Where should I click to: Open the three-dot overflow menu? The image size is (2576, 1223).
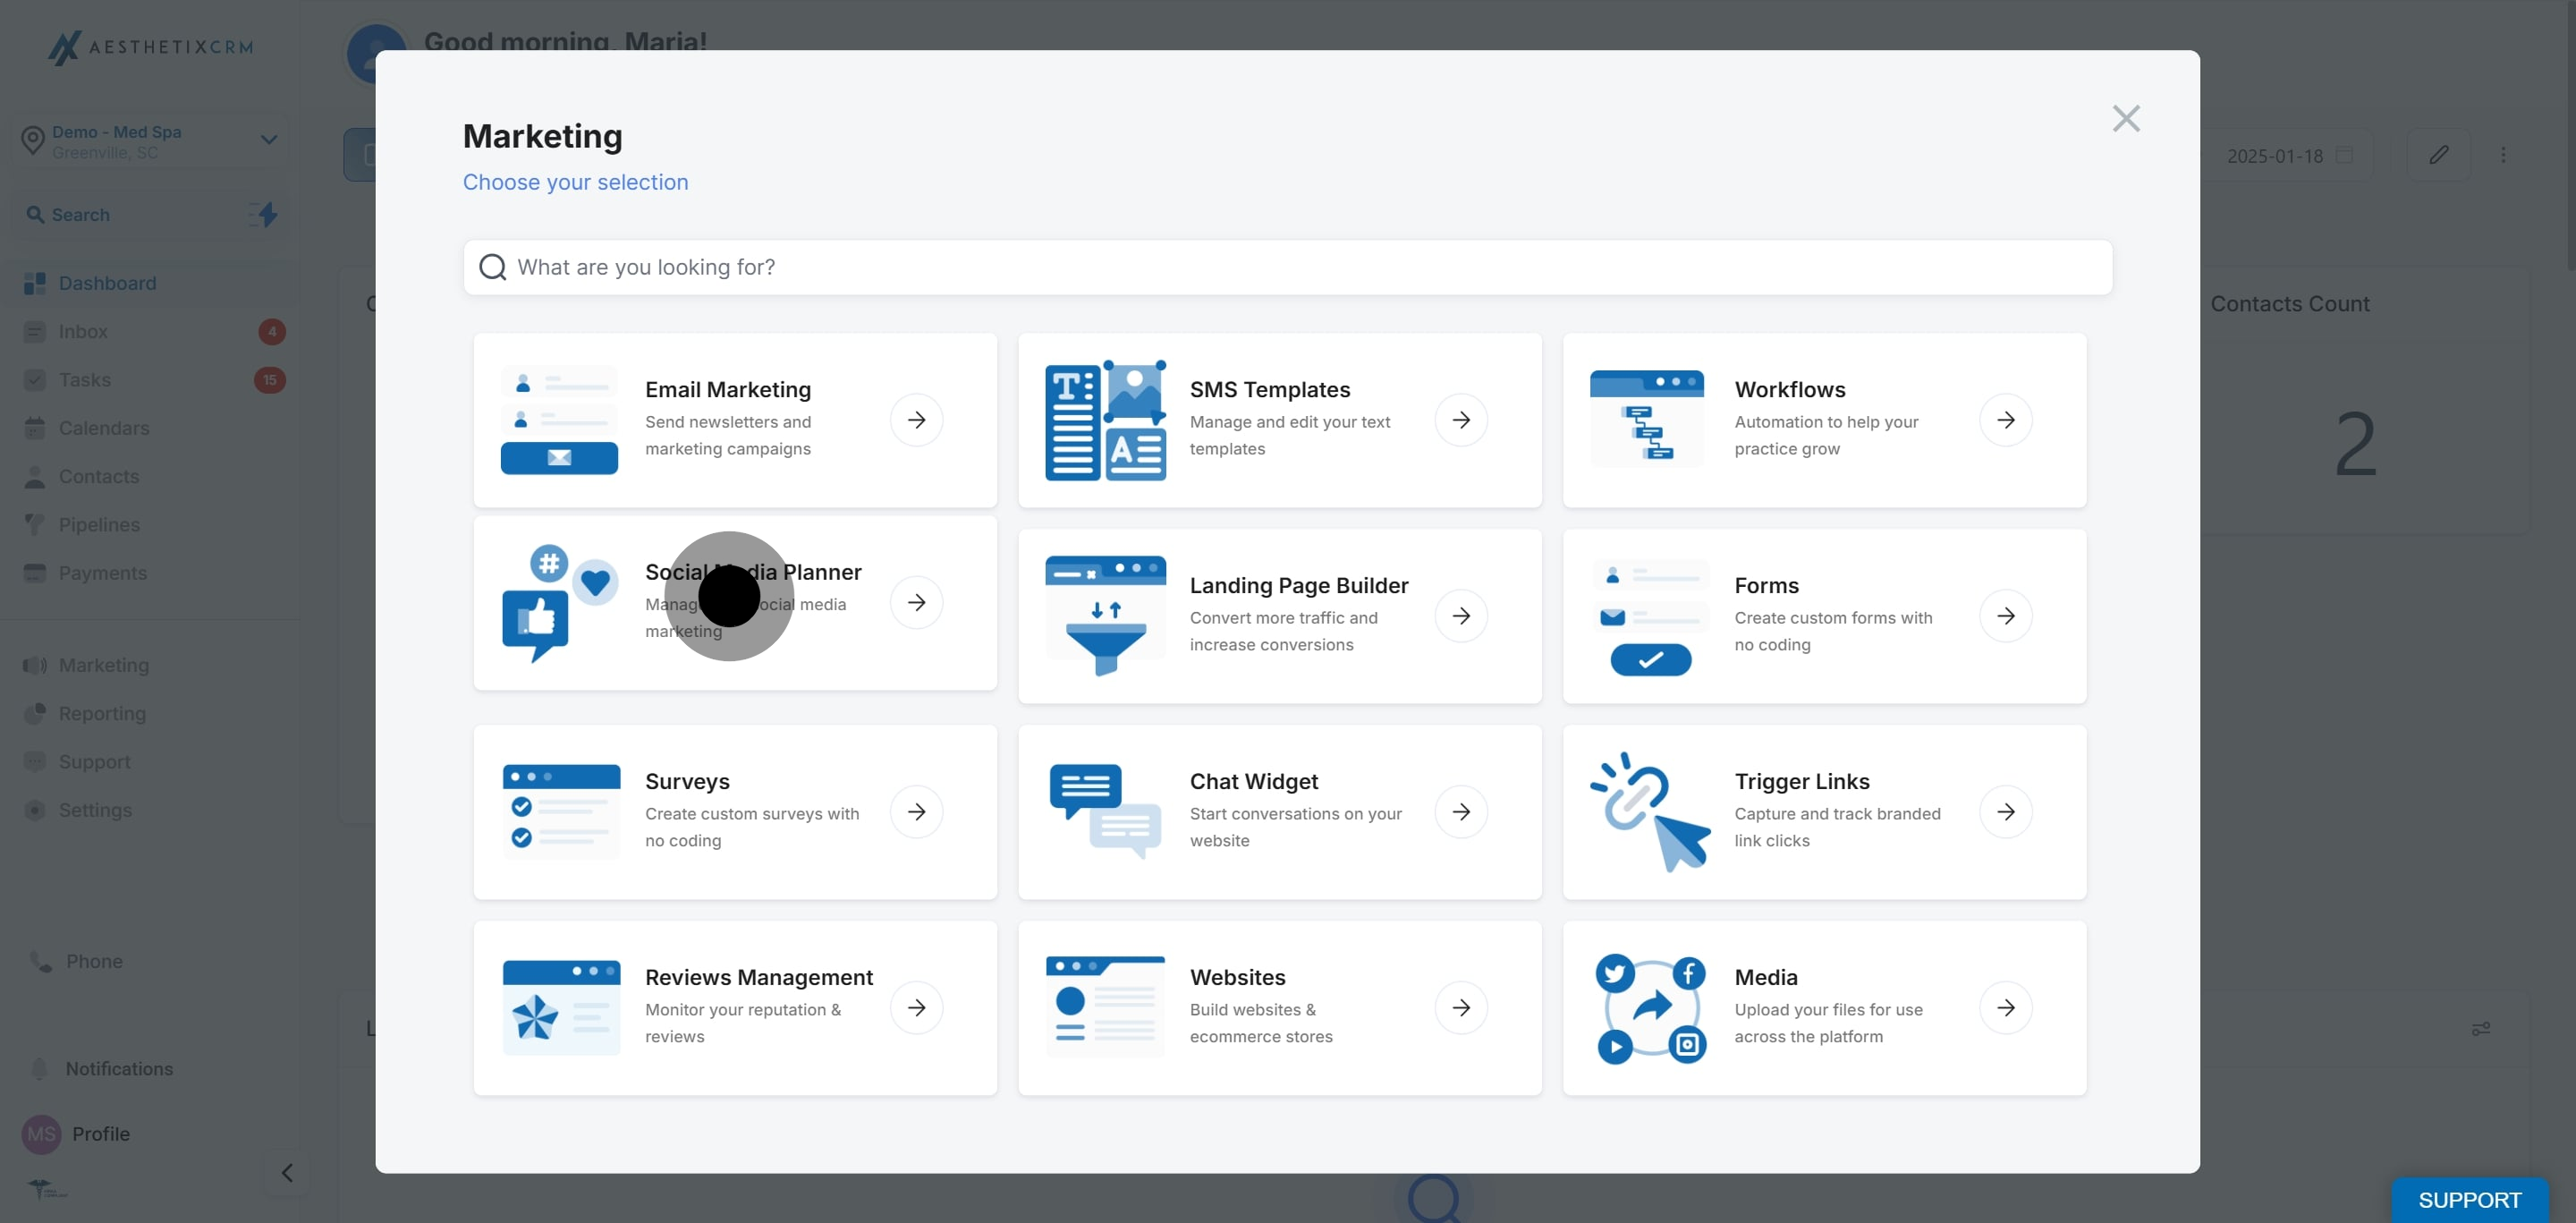[x=2504, y=154]
